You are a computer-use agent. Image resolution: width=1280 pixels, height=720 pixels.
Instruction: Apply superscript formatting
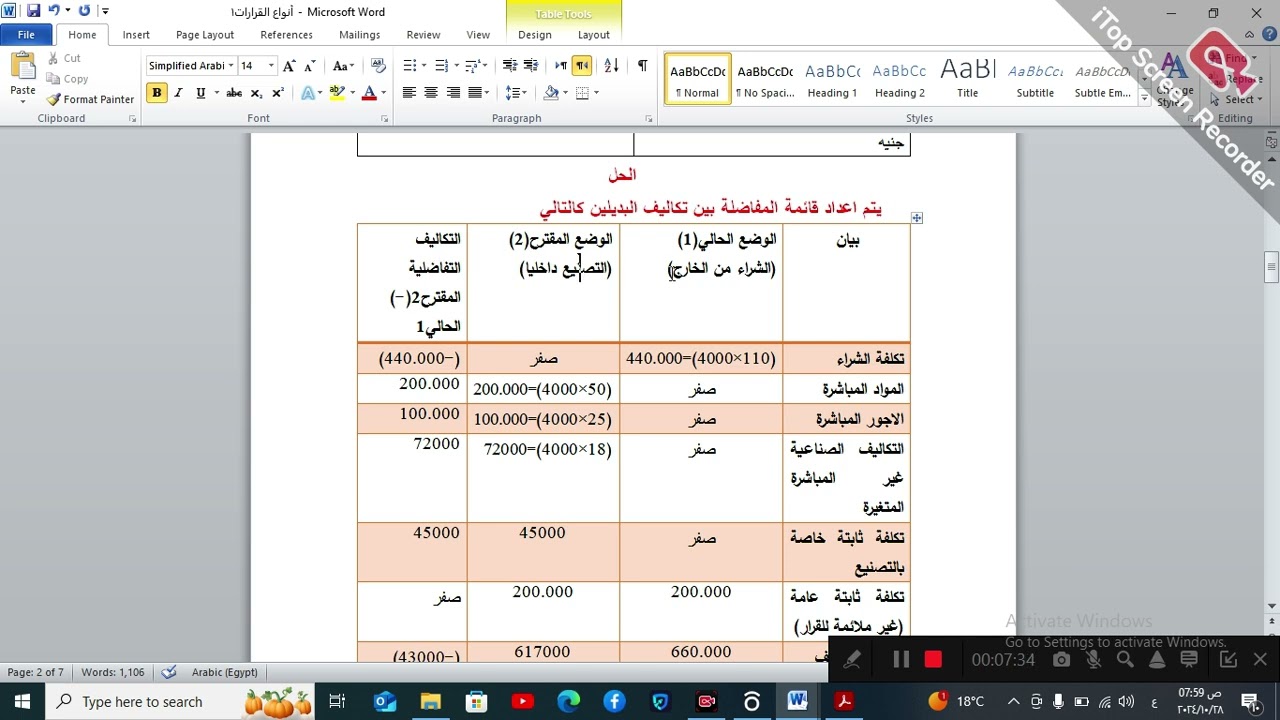[278, 93]
